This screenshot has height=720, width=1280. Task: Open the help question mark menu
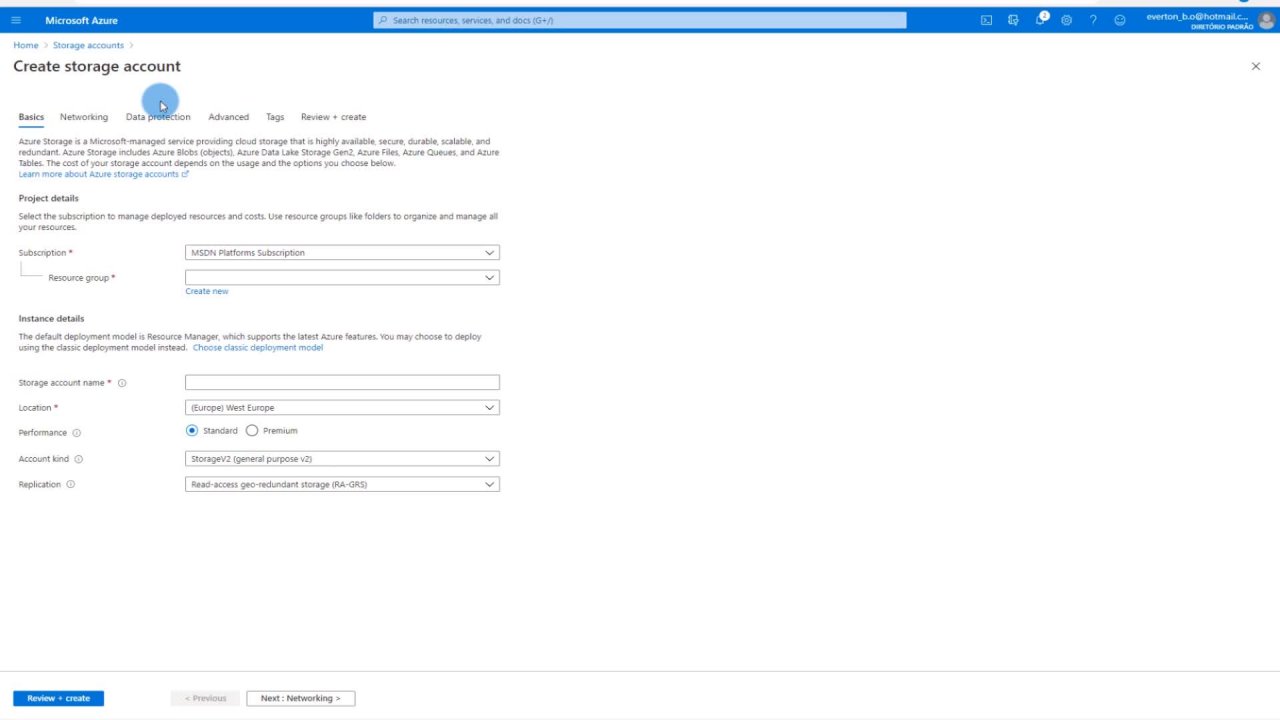(1093, 20)
